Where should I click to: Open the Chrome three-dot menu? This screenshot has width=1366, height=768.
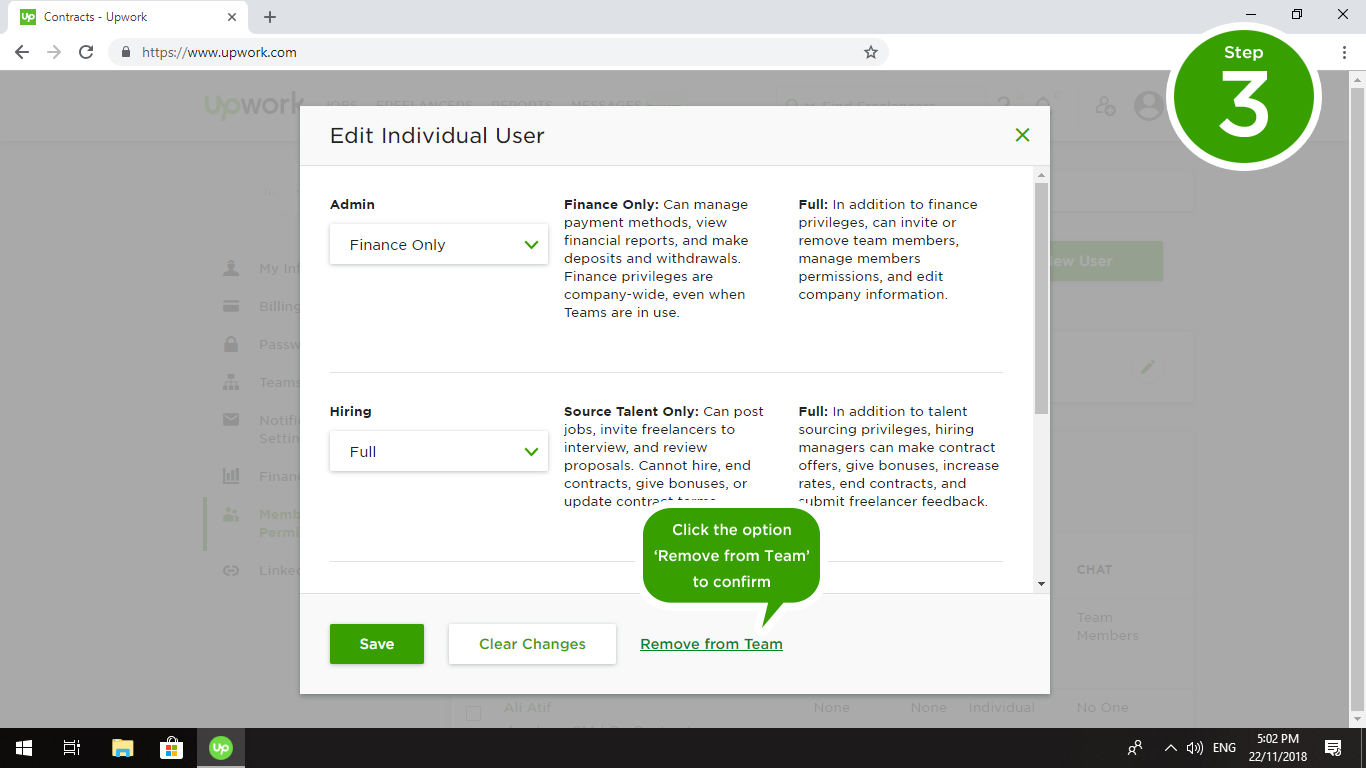point(1344,52)
